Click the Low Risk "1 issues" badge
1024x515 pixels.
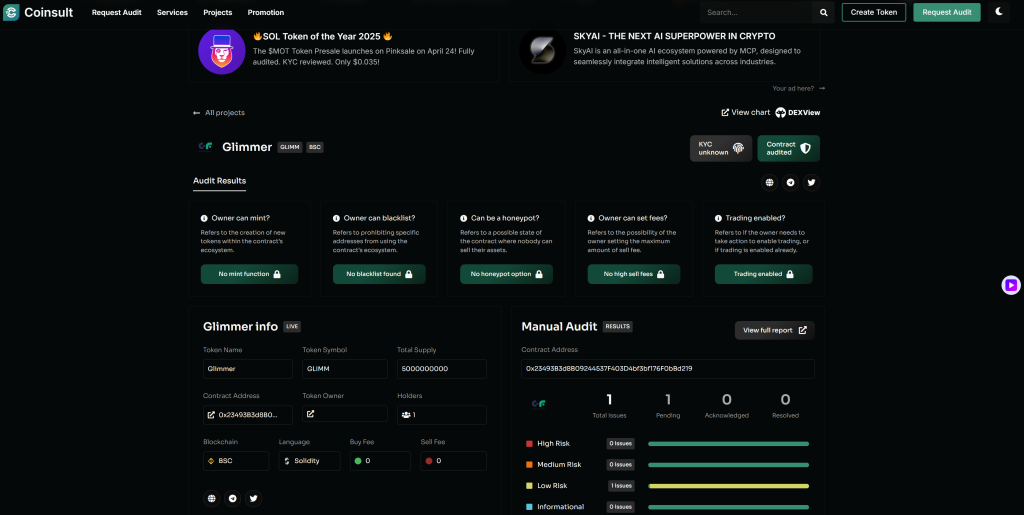tap(620, 486)
